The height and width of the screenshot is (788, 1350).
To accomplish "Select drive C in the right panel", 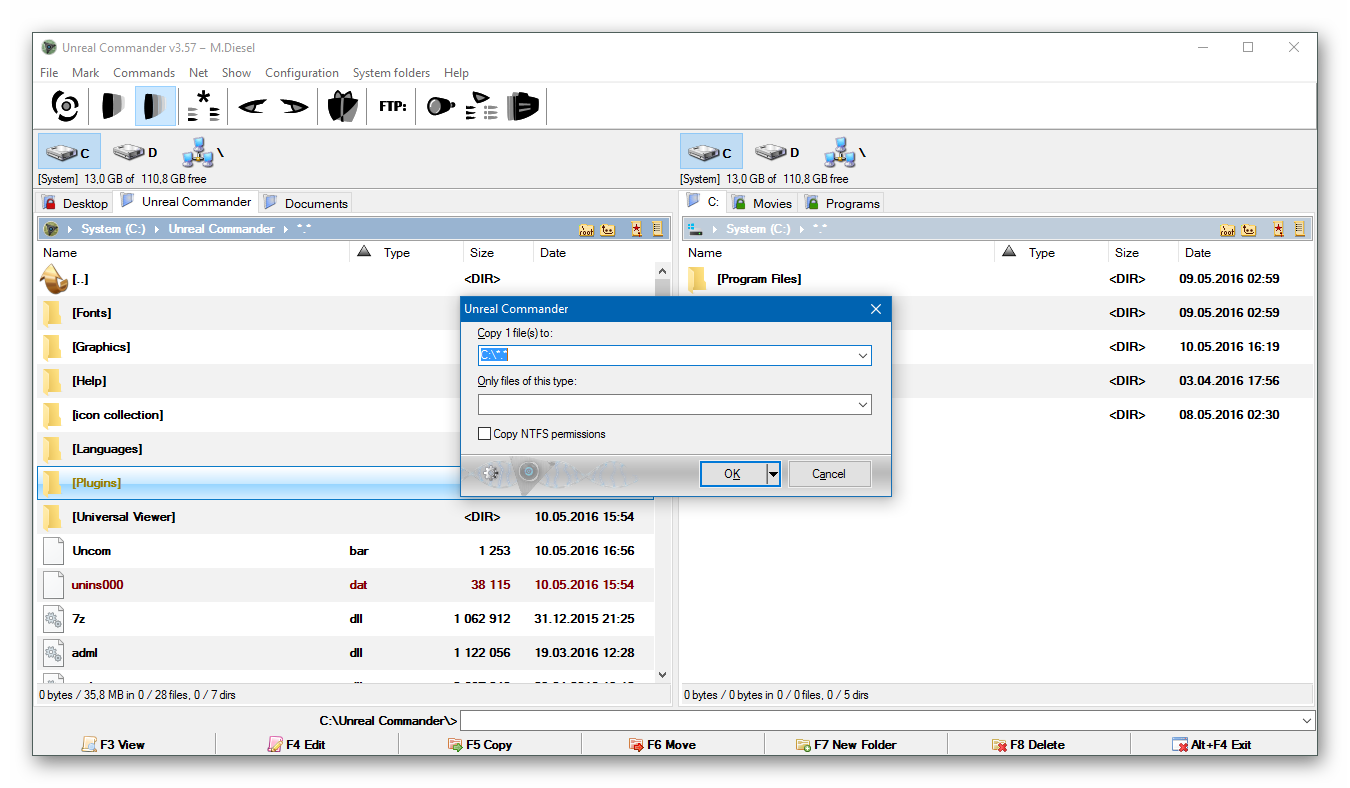I will (711, 152).
